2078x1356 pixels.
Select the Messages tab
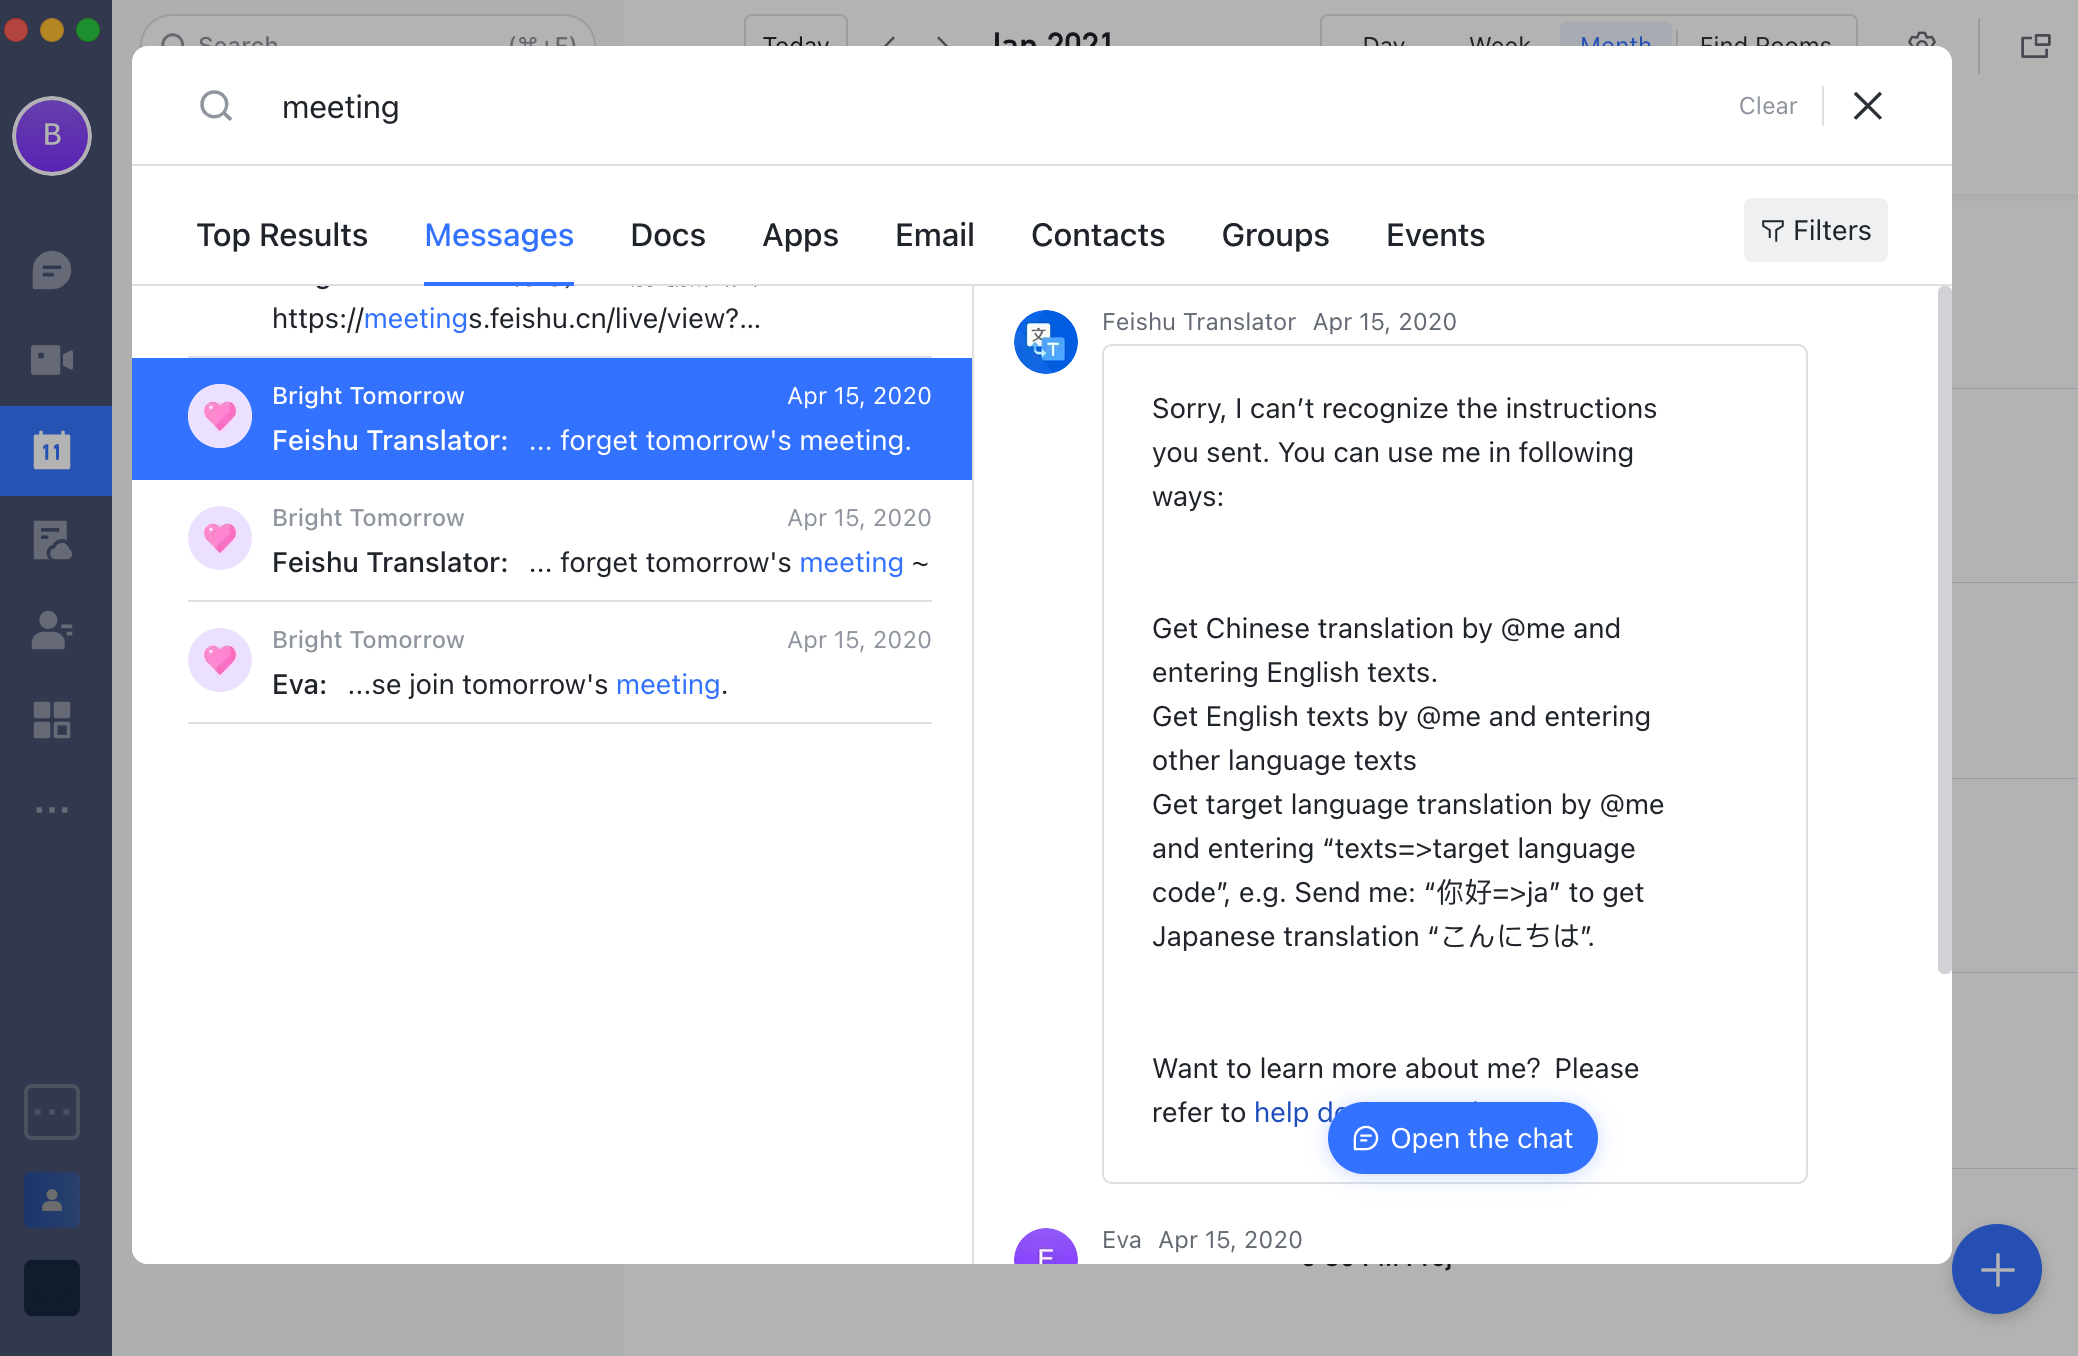coord(499,235)
